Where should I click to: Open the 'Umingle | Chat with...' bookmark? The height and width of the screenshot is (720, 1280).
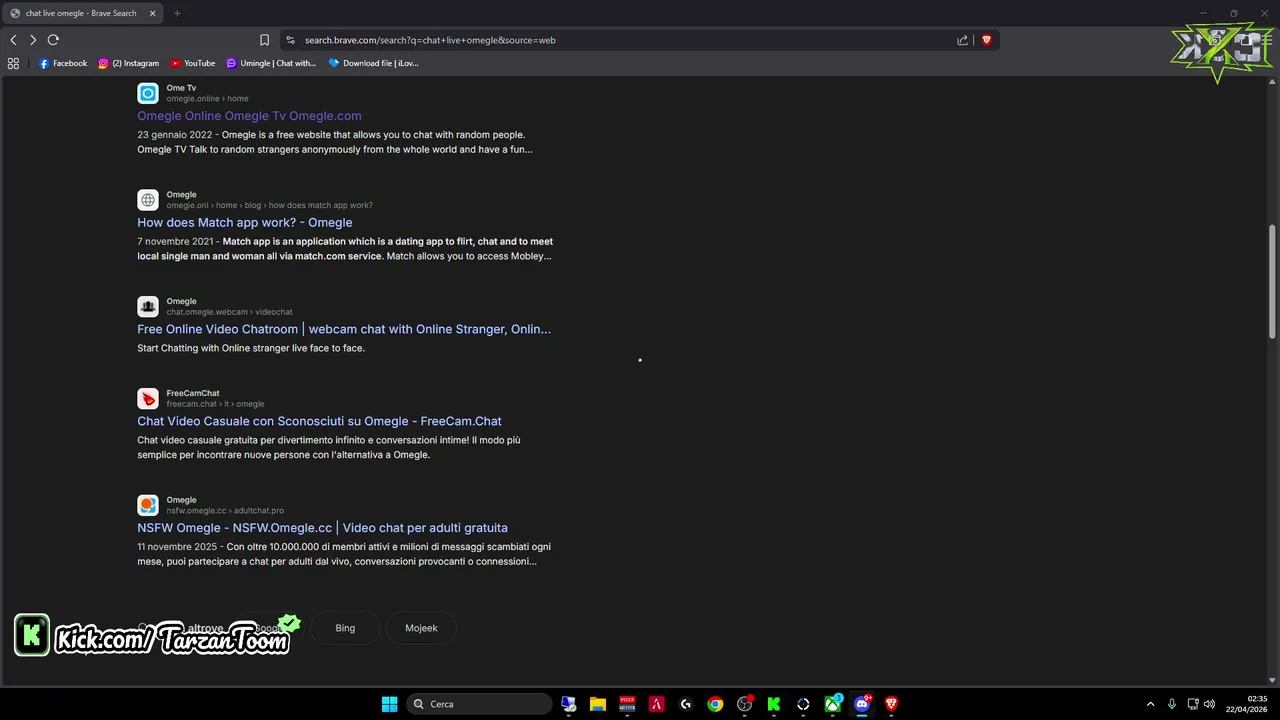[x=271, y=63]
